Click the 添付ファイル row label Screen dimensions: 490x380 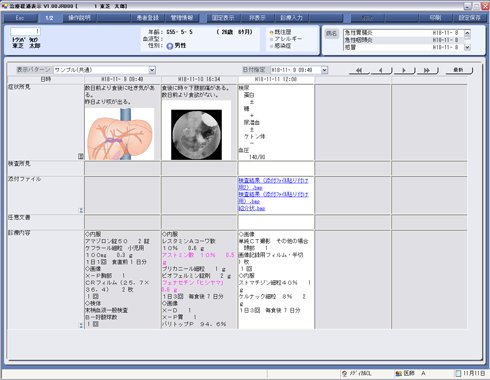coord(25,179)
